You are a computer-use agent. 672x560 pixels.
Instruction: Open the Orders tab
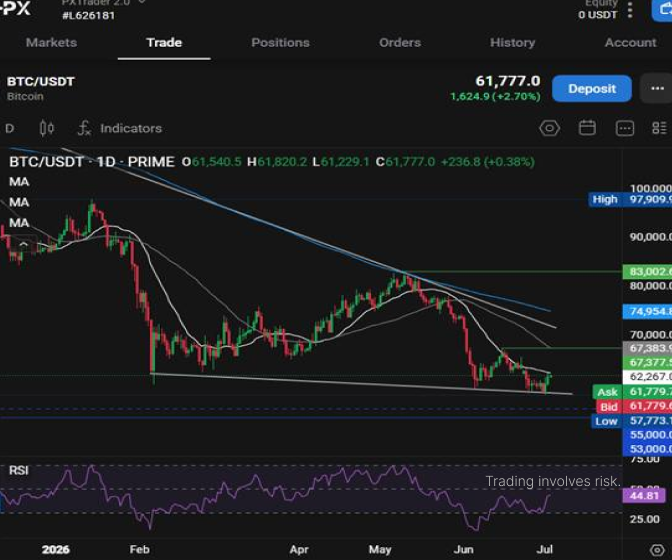(x=400, y=42)
